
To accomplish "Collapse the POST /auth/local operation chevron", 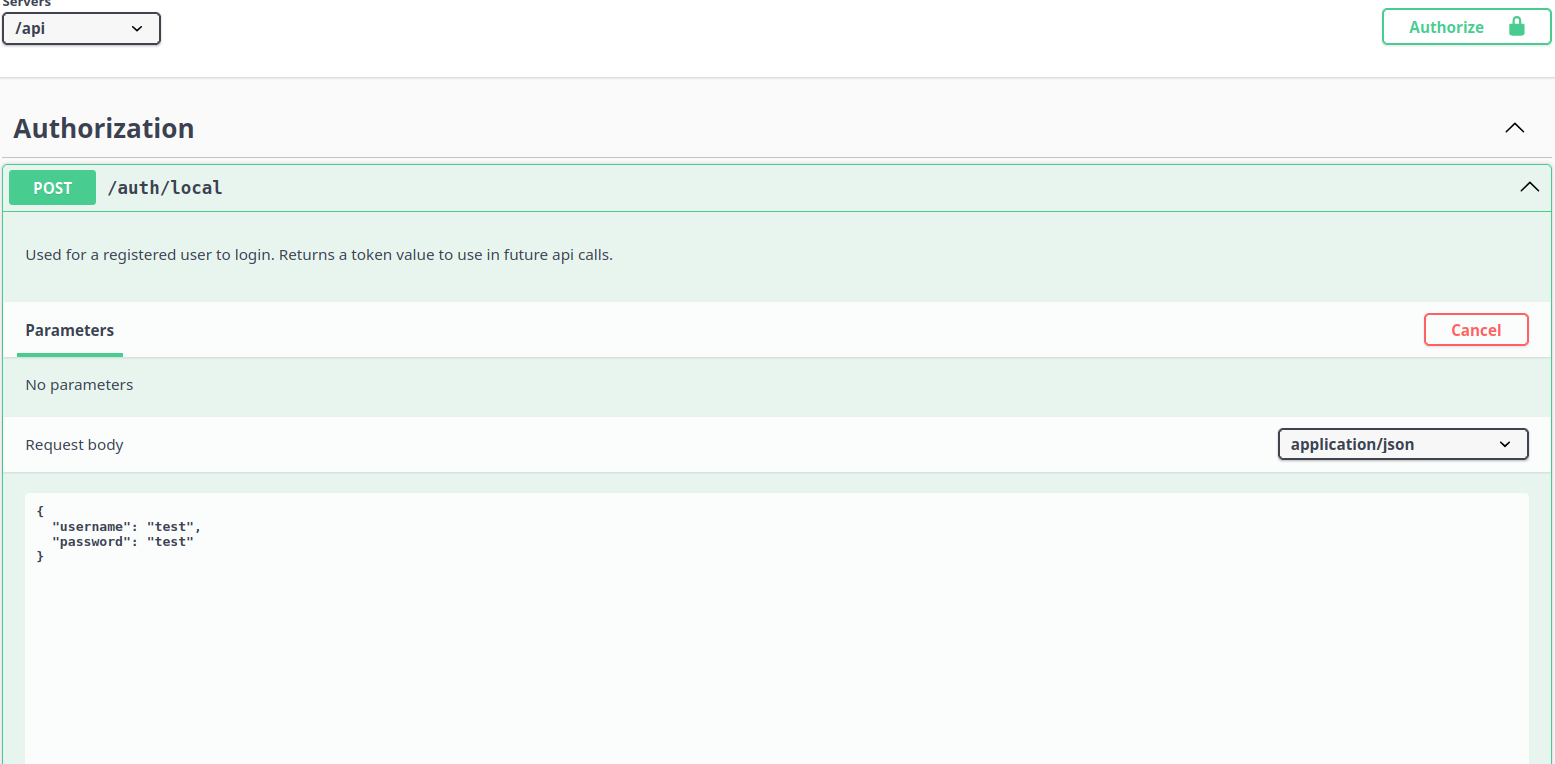I will [x=1529, y=187].
